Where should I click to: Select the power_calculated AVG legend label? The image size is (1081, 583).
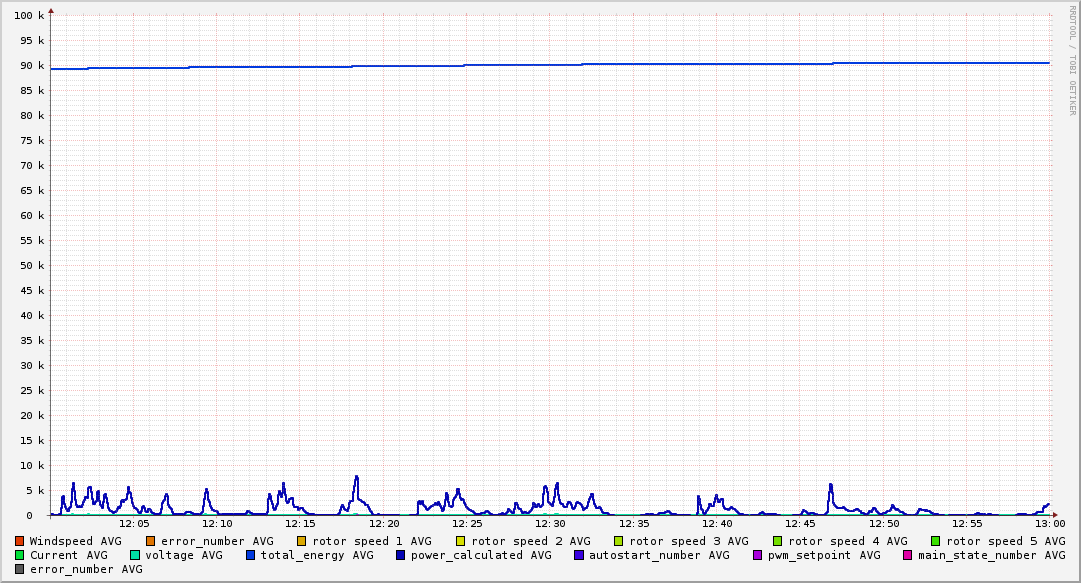tap(481, 555)
